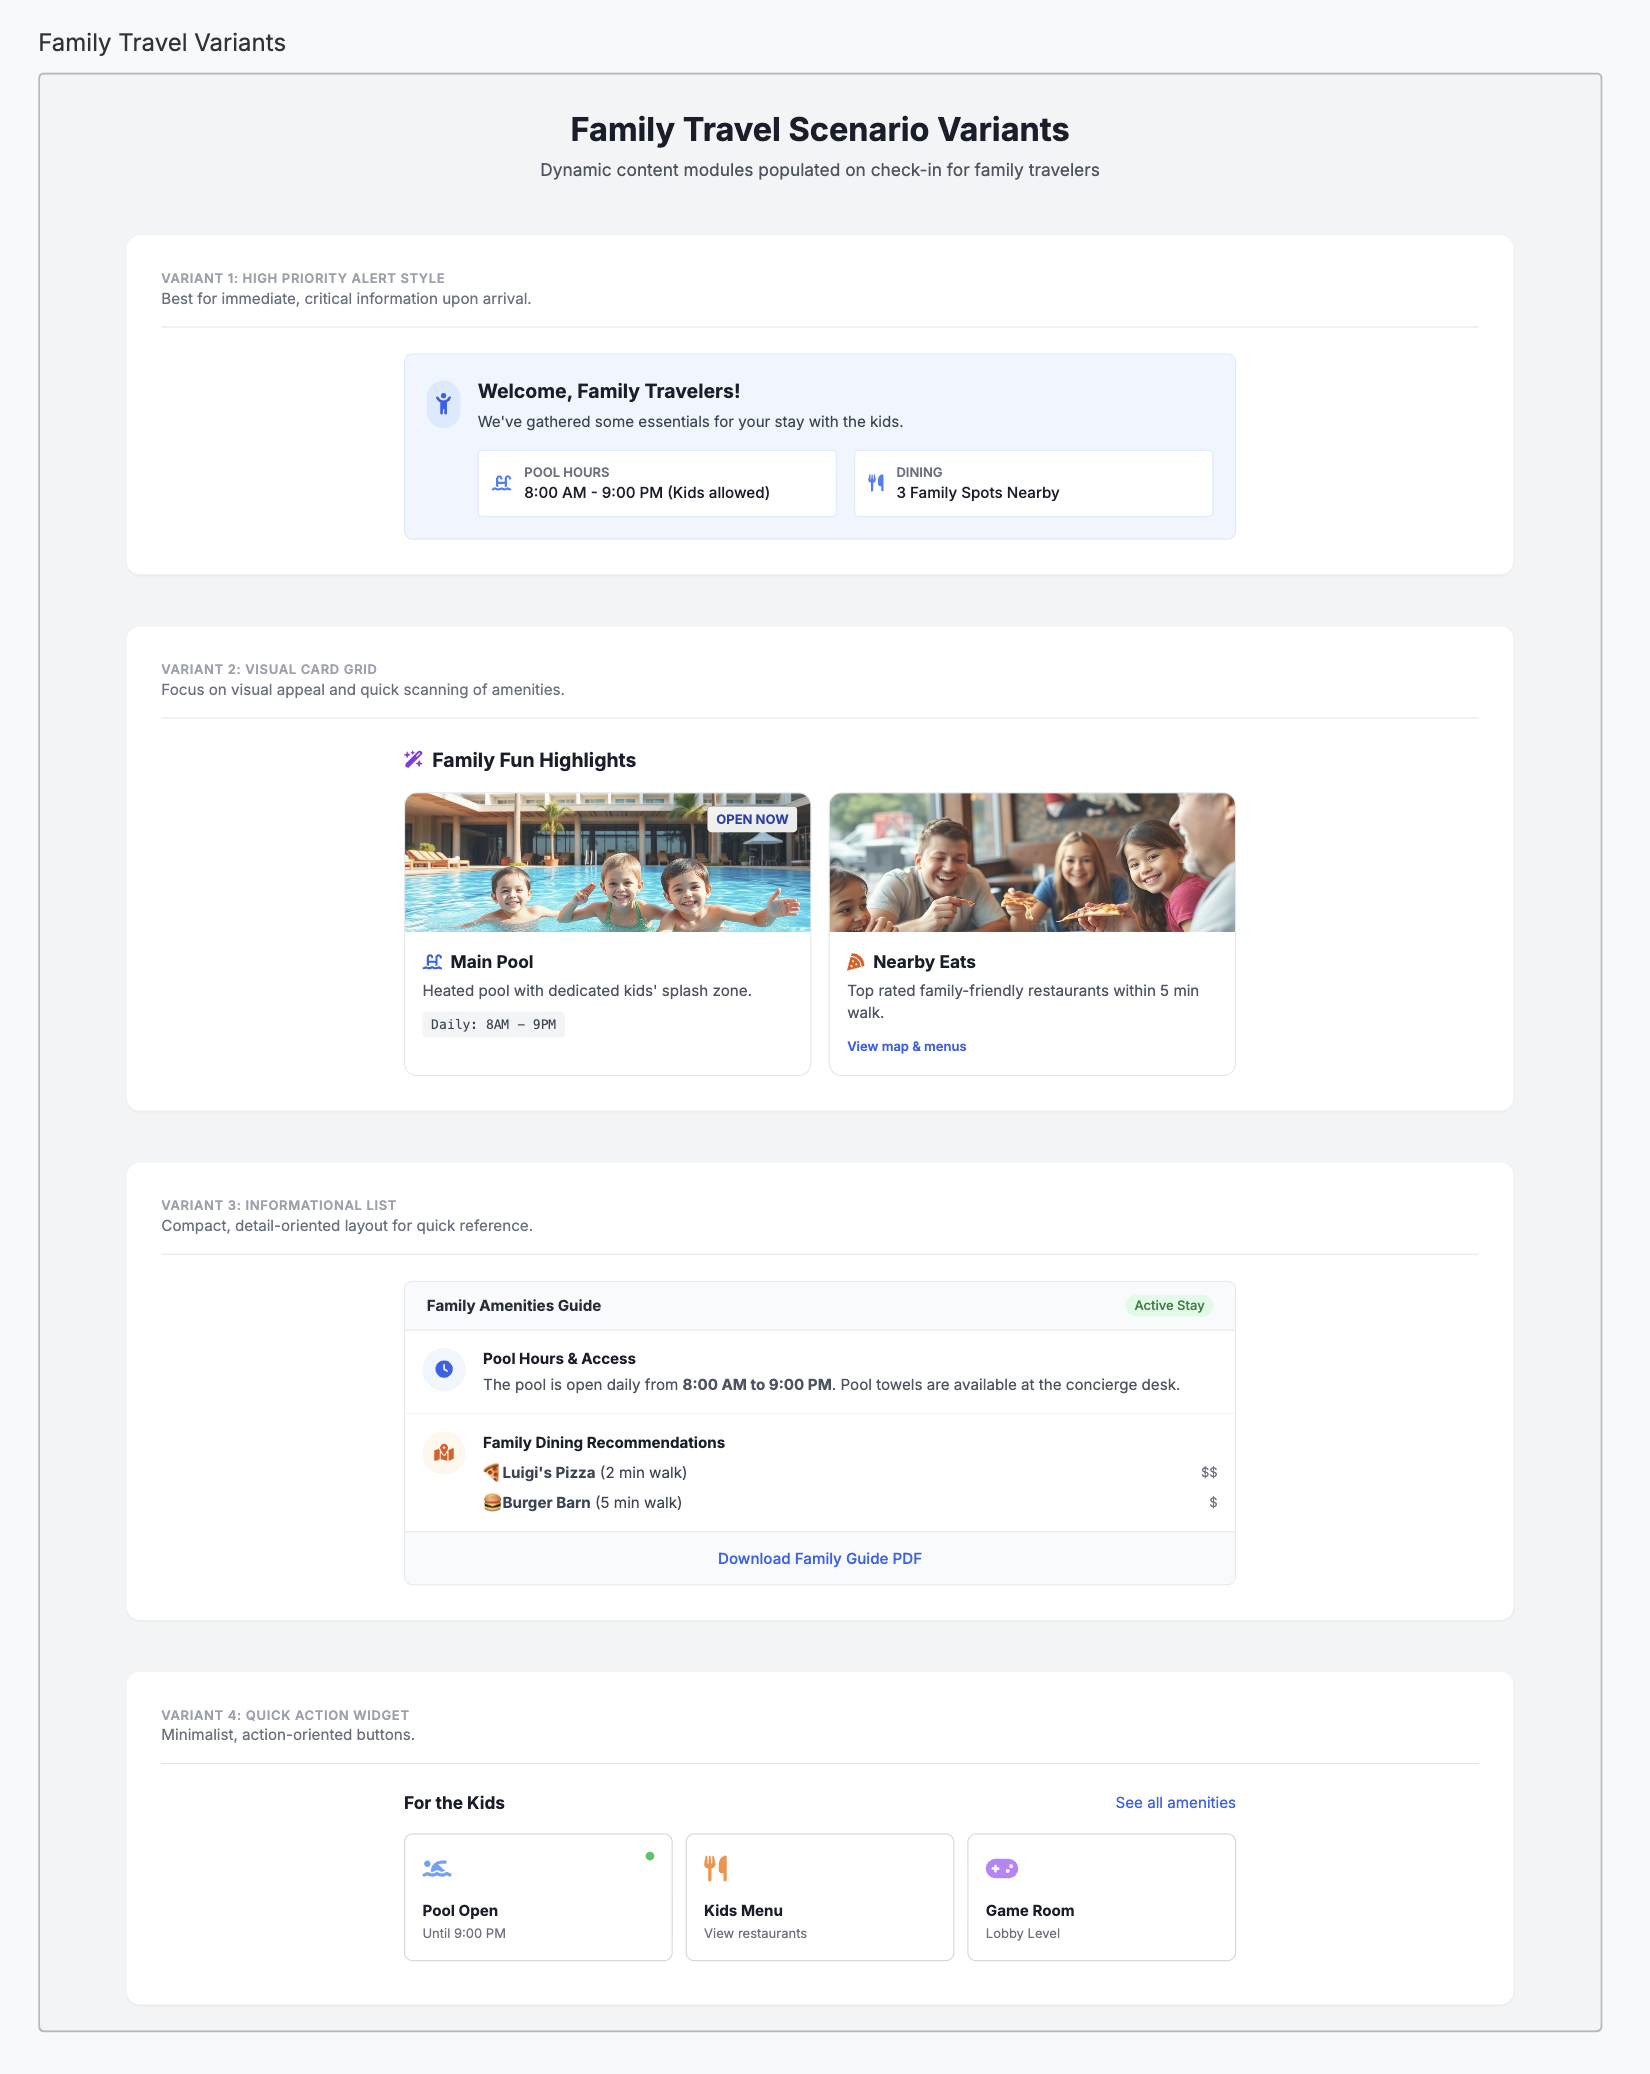Viewport: 1650px width, 2074px height.
Task: Click the magic wand icon by Family Fun Highlights
Action: [x=413, y=760]
